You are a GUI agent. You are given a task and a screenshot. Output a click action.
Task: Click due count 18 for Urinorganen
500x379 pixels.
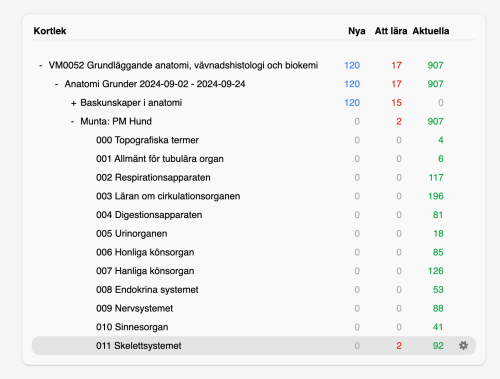[x=438, y=233]
